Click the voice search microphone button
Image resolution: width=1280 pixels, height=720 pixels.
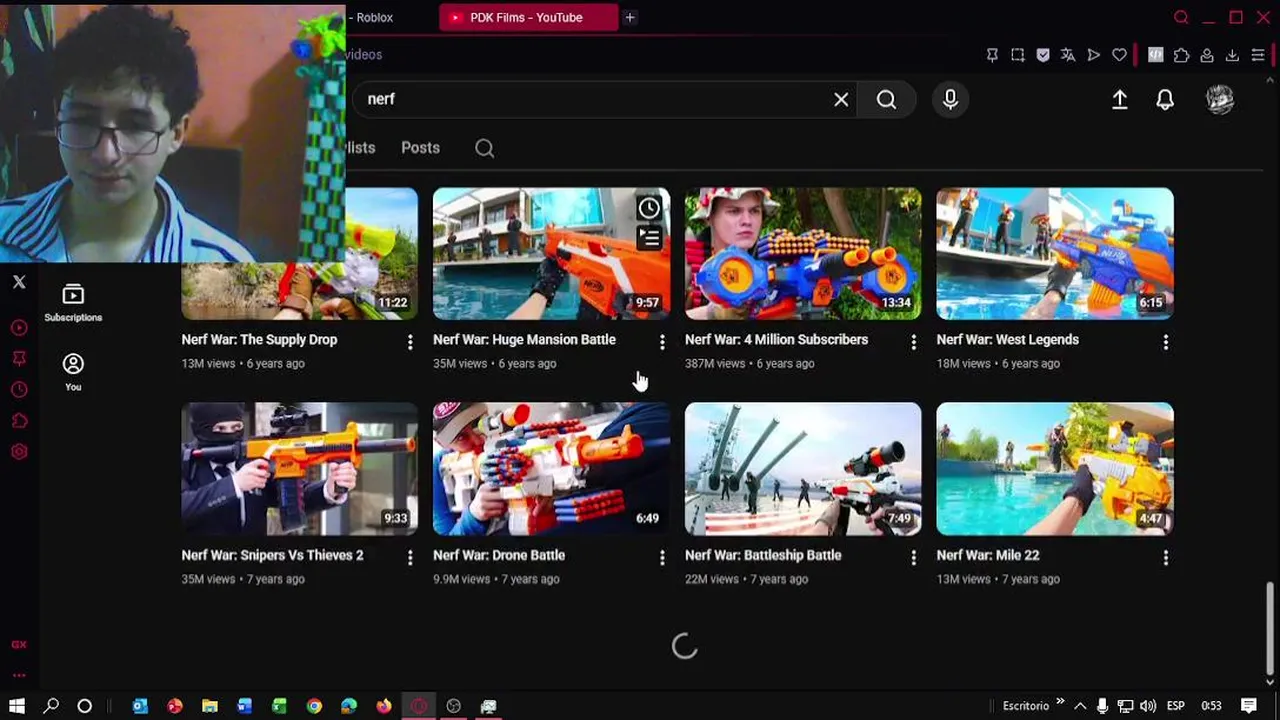click(950, 99)
